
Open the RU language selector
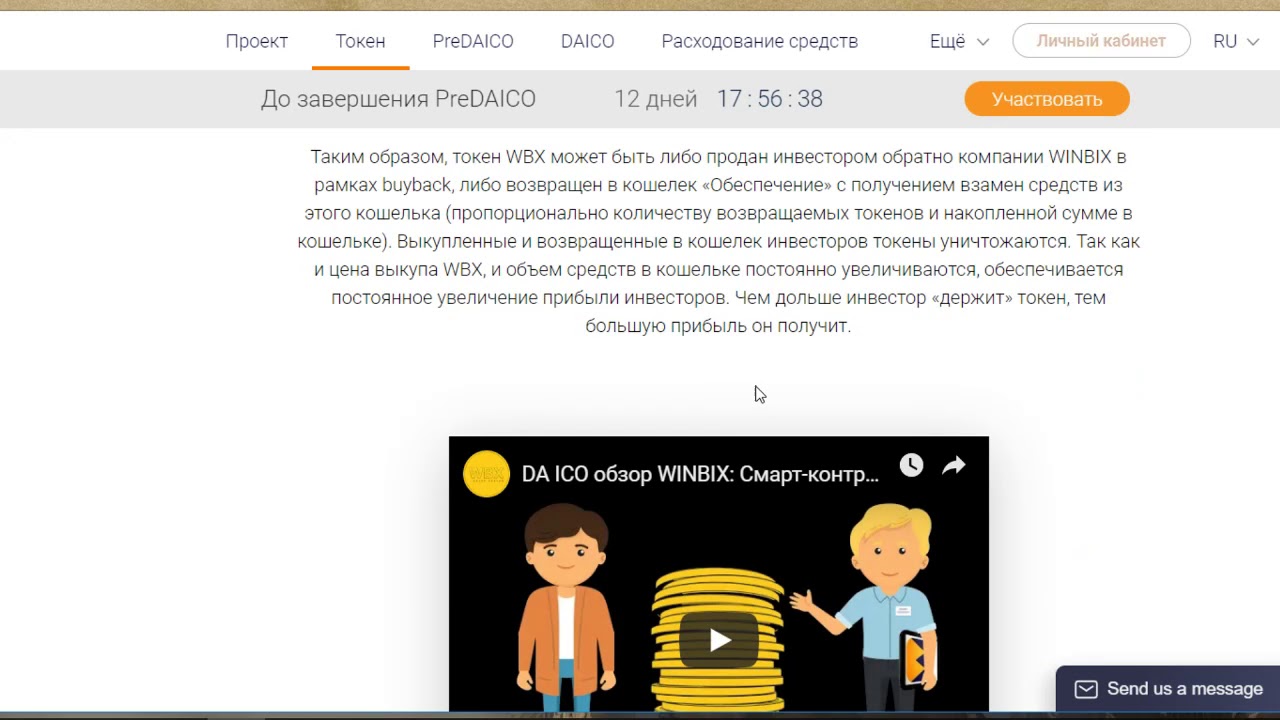(1235, 41)
